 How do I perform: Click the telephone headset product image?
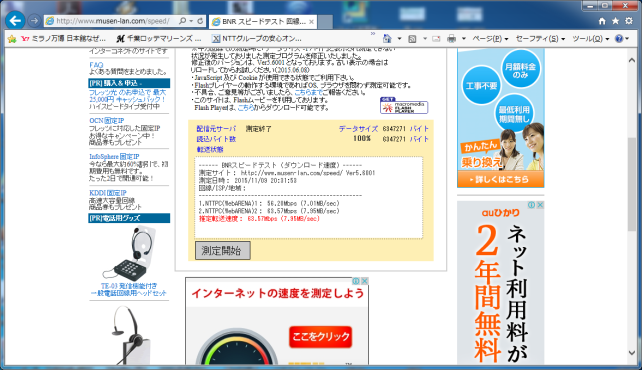[x=129, y=253]
